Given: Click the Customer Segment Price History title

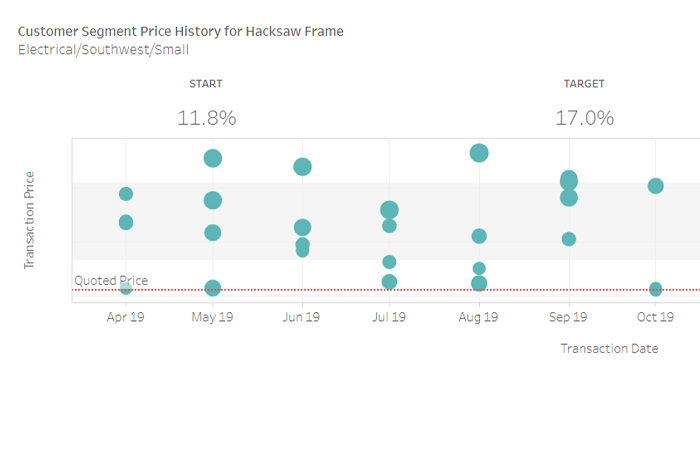Looking at the screenshot, I should (181, 31).
